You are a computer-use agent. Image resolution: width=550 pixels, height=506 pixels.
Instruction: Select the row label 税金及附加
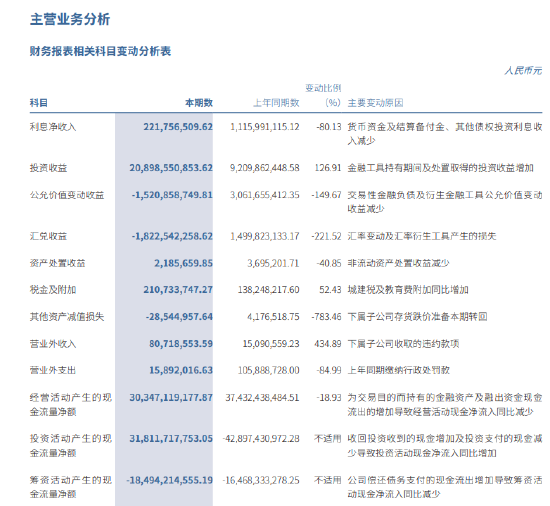pyautogui.click(x=53, y=290)
